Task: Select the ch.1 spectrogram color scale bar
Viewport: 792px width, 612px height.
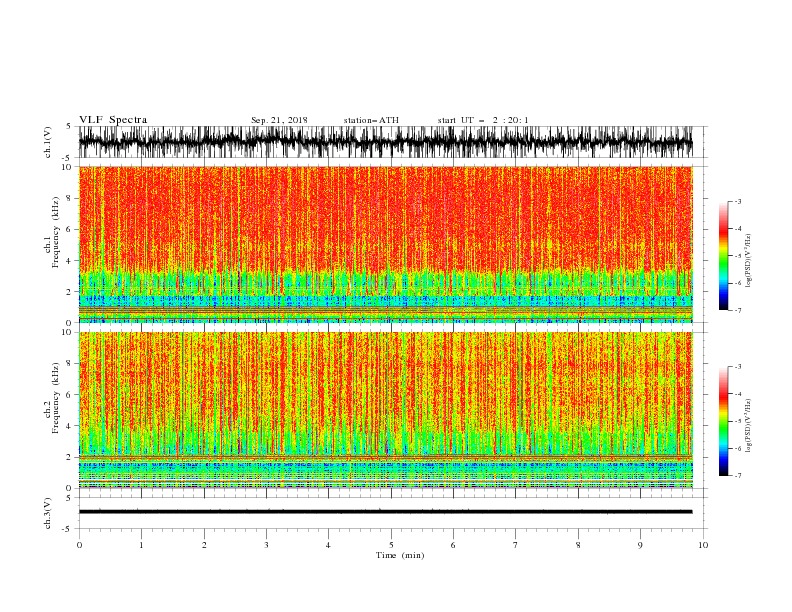Action: 723,255
